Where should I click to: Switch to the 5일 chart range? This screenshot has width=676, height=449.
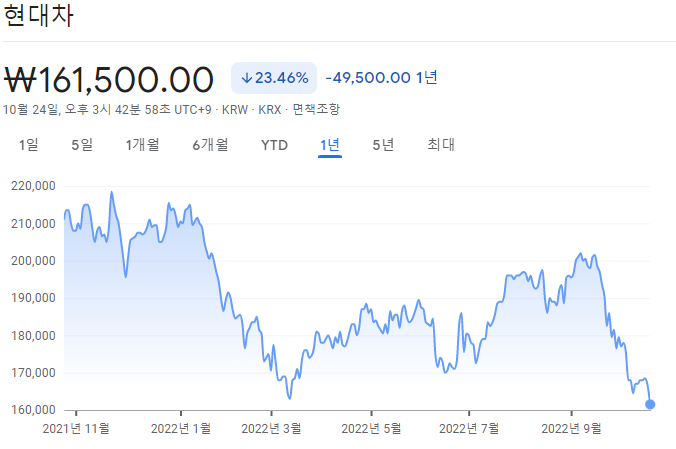click(x=82, y=145)
